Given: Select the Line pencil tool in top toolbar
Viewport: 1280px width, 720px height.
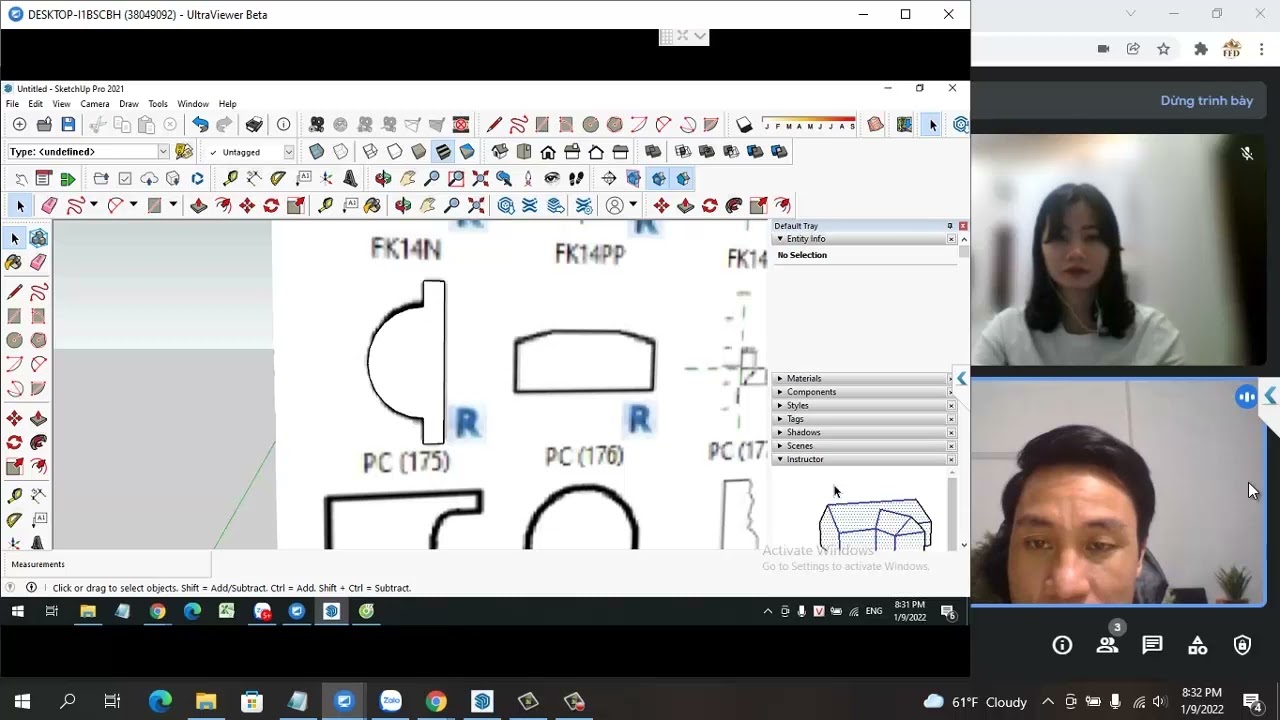Looking at the screenshot, I should point(494,125).
